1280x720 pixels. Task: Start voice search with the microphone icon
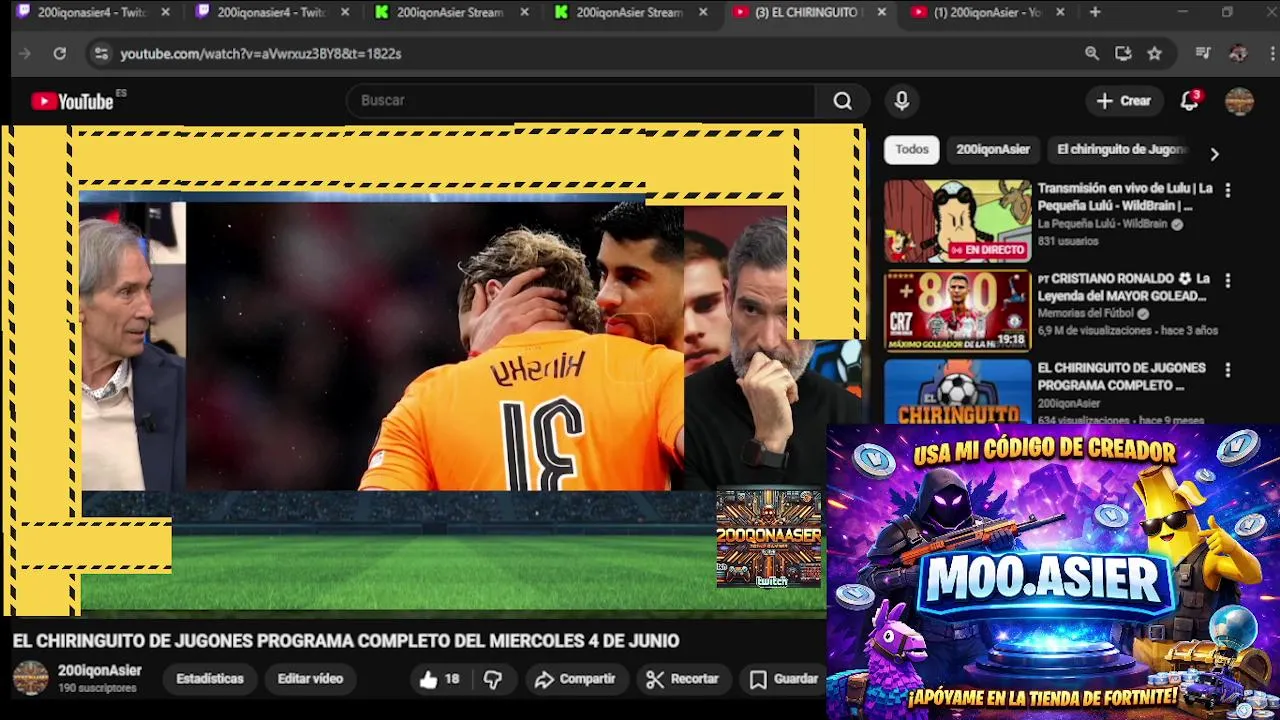[x=902, y=101]
